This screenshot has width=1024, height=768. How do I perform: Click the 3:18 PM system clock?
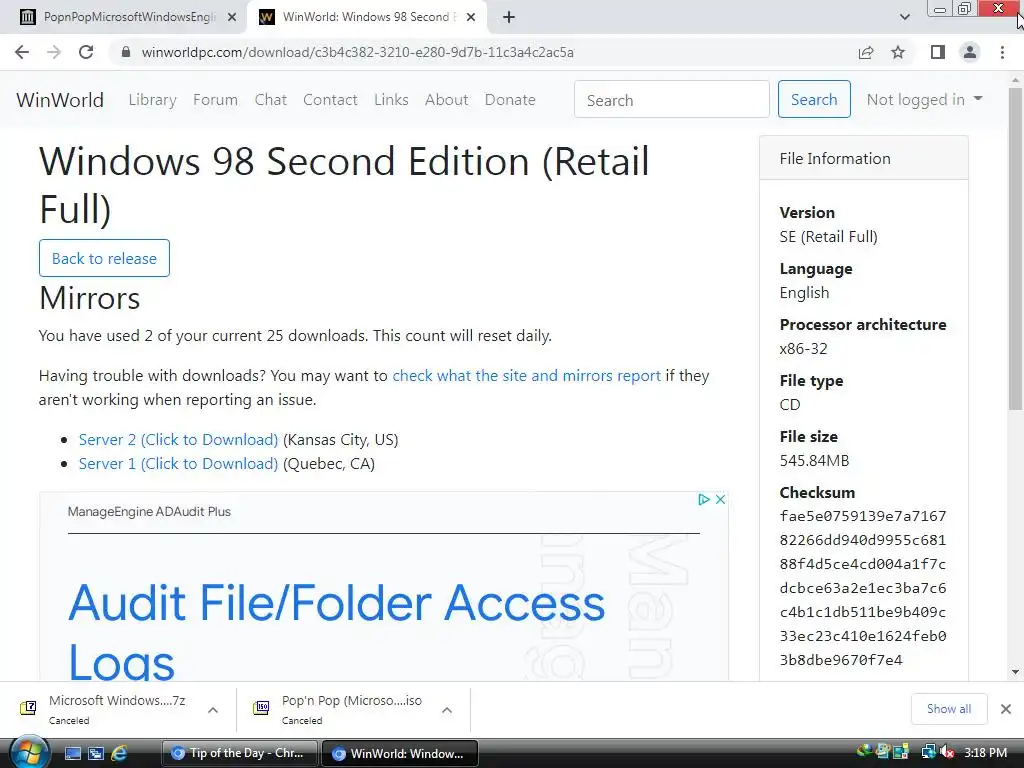coord(985,752)
